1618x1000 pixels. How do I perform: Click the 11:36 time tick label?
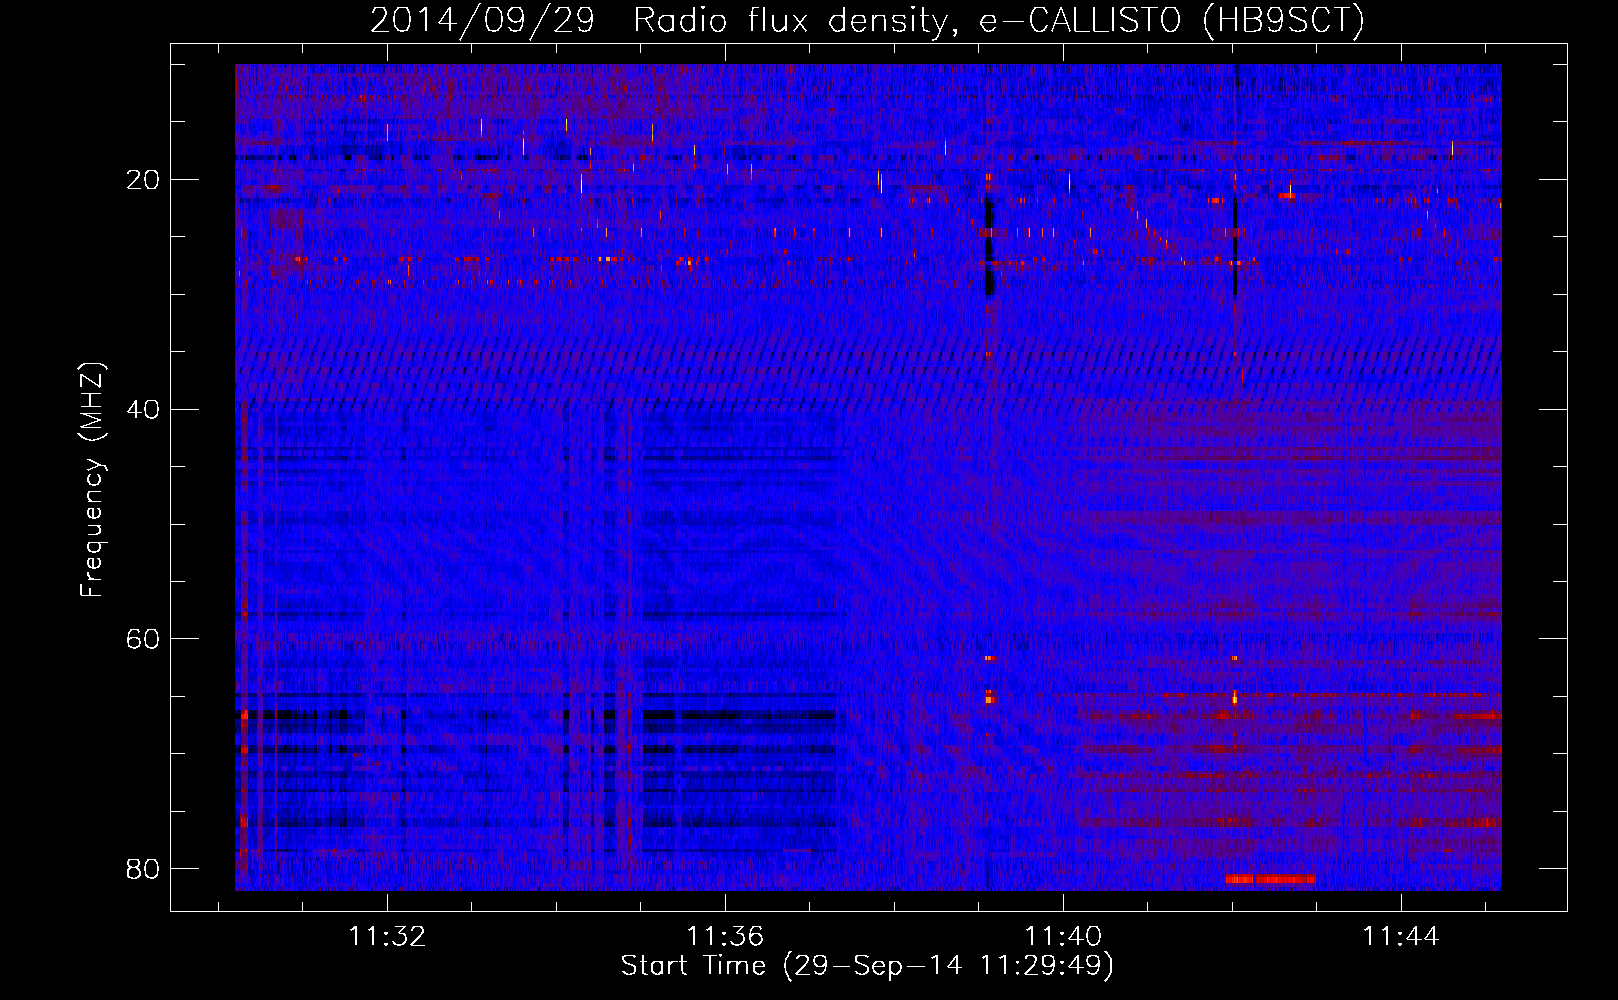(x=725, y=936)
